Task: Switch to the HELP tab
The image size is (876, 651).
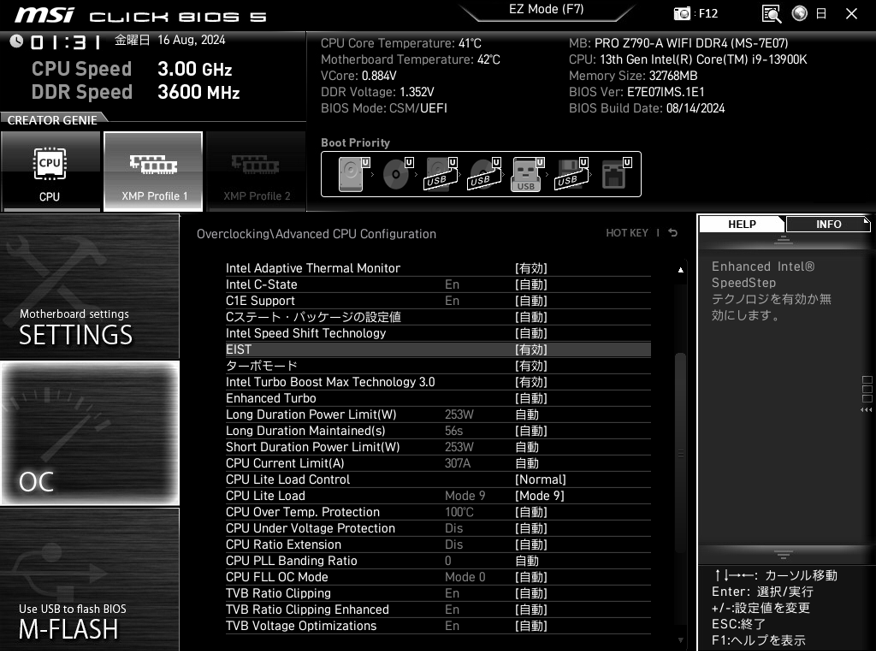Action: (741, 224)
